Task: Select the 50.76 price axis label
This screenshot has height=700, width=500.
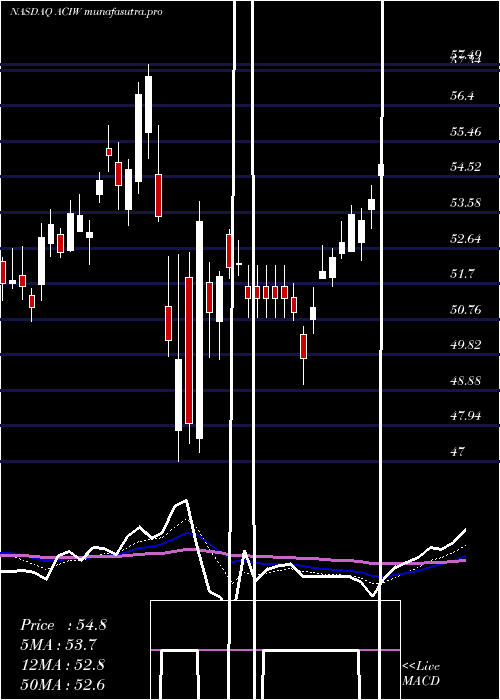Action: (x=466, y=309)
